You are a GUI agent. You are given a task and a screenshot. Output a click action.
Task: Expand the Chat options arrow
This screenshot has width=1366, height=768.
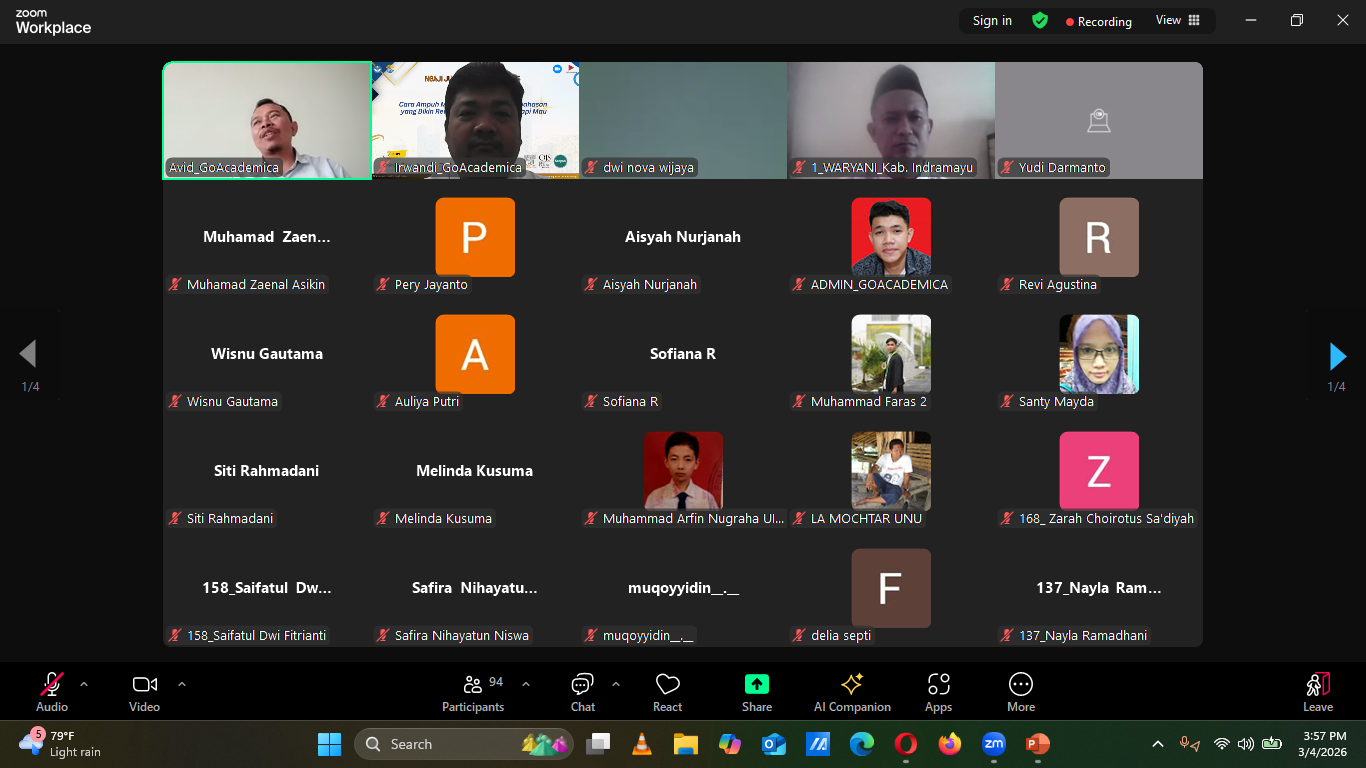(x=616, y=684)
